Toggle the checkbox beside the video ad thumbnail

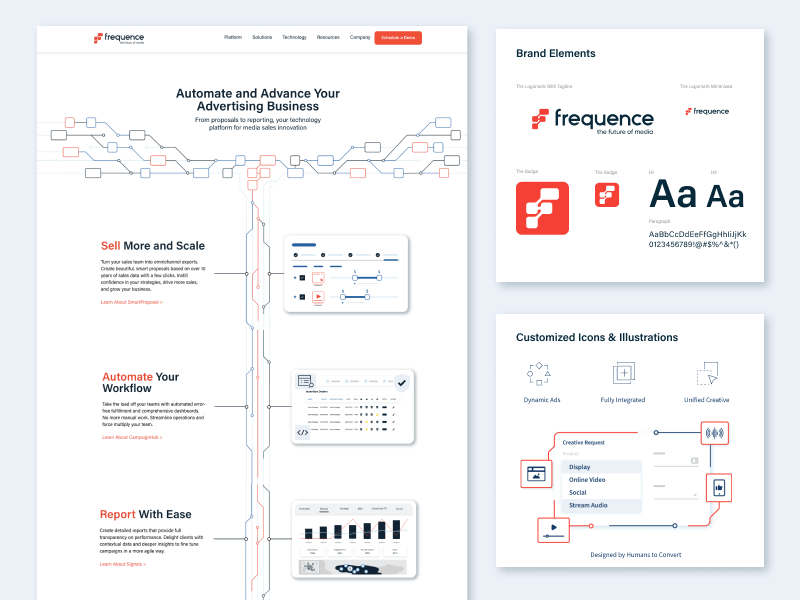click(x=302, y=297)
